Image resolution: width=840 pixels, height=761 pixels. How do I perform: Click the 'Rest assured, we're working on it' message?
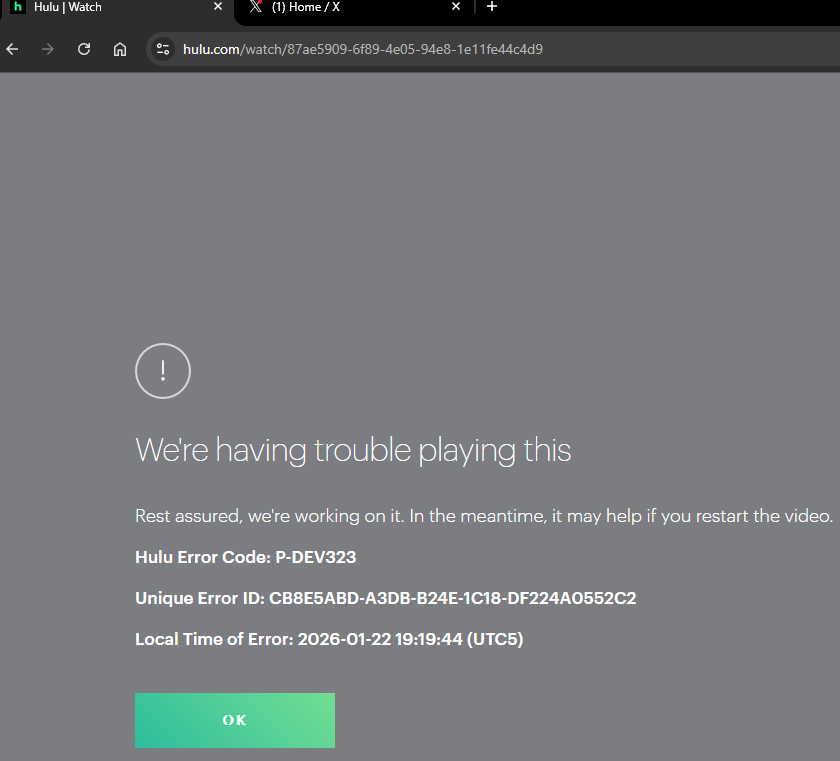click(x=484, y=516)
